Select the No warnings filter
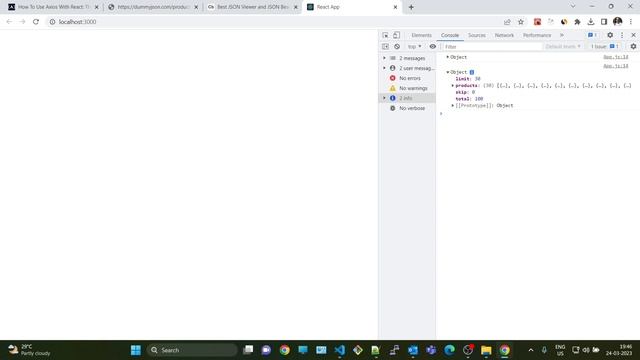Viewport: 640px width, 360px height. 413,88
